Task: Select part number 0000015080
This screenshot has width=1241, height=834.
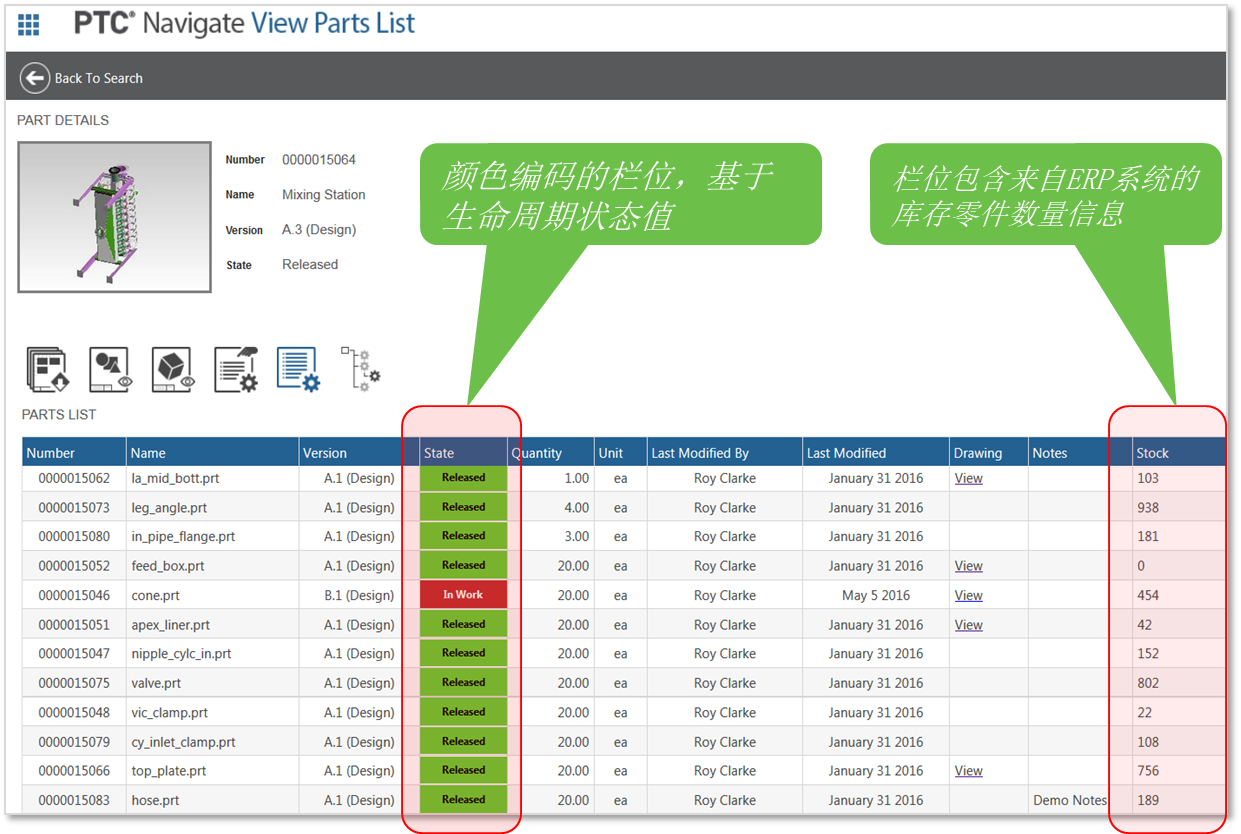Action: click(x=74, y=536)
